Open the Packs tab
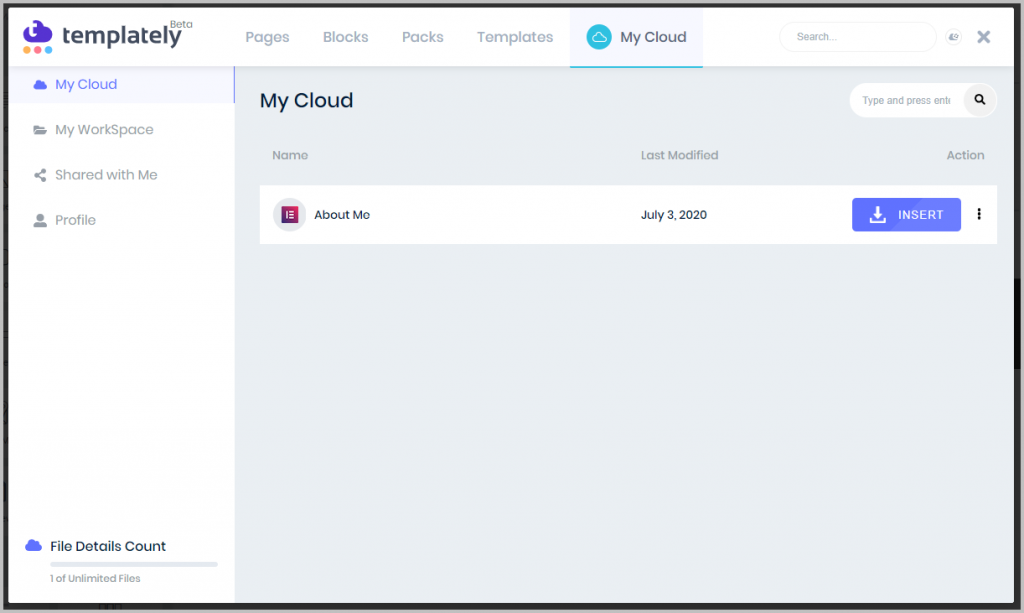 pos(423,37)
